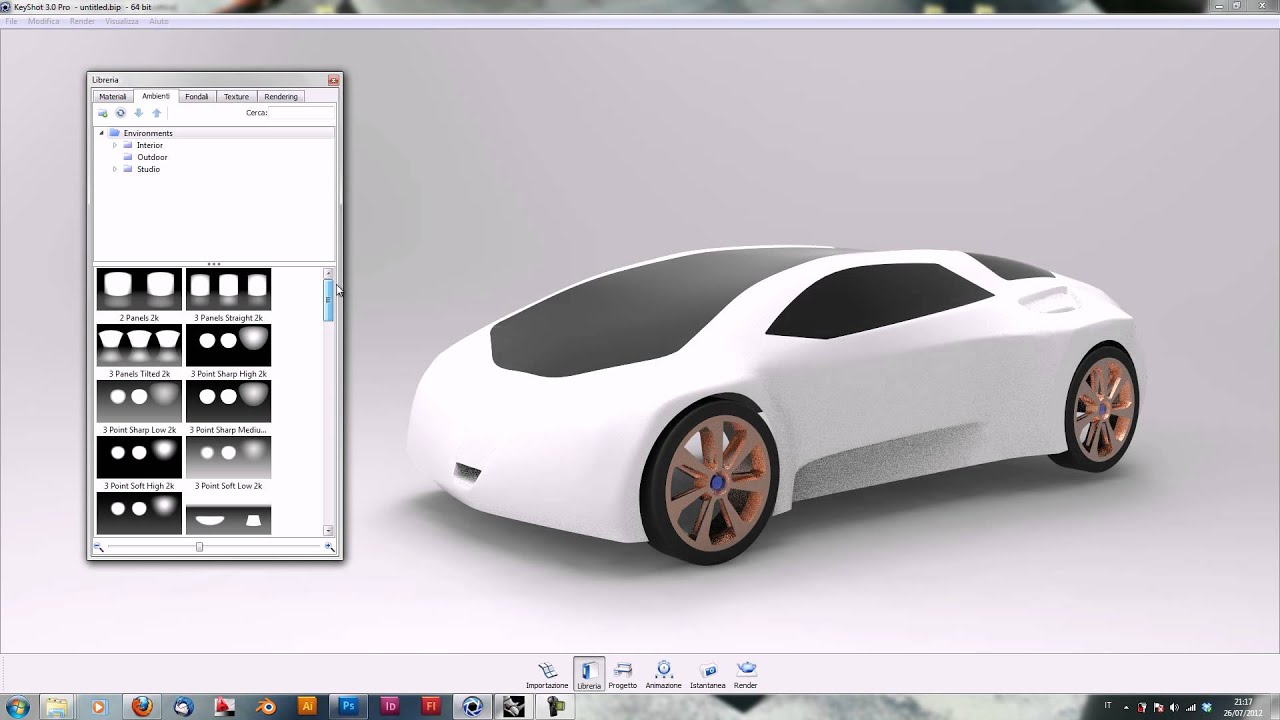Click the thumbnail list scrollbar down arrow

coord(328,531)
